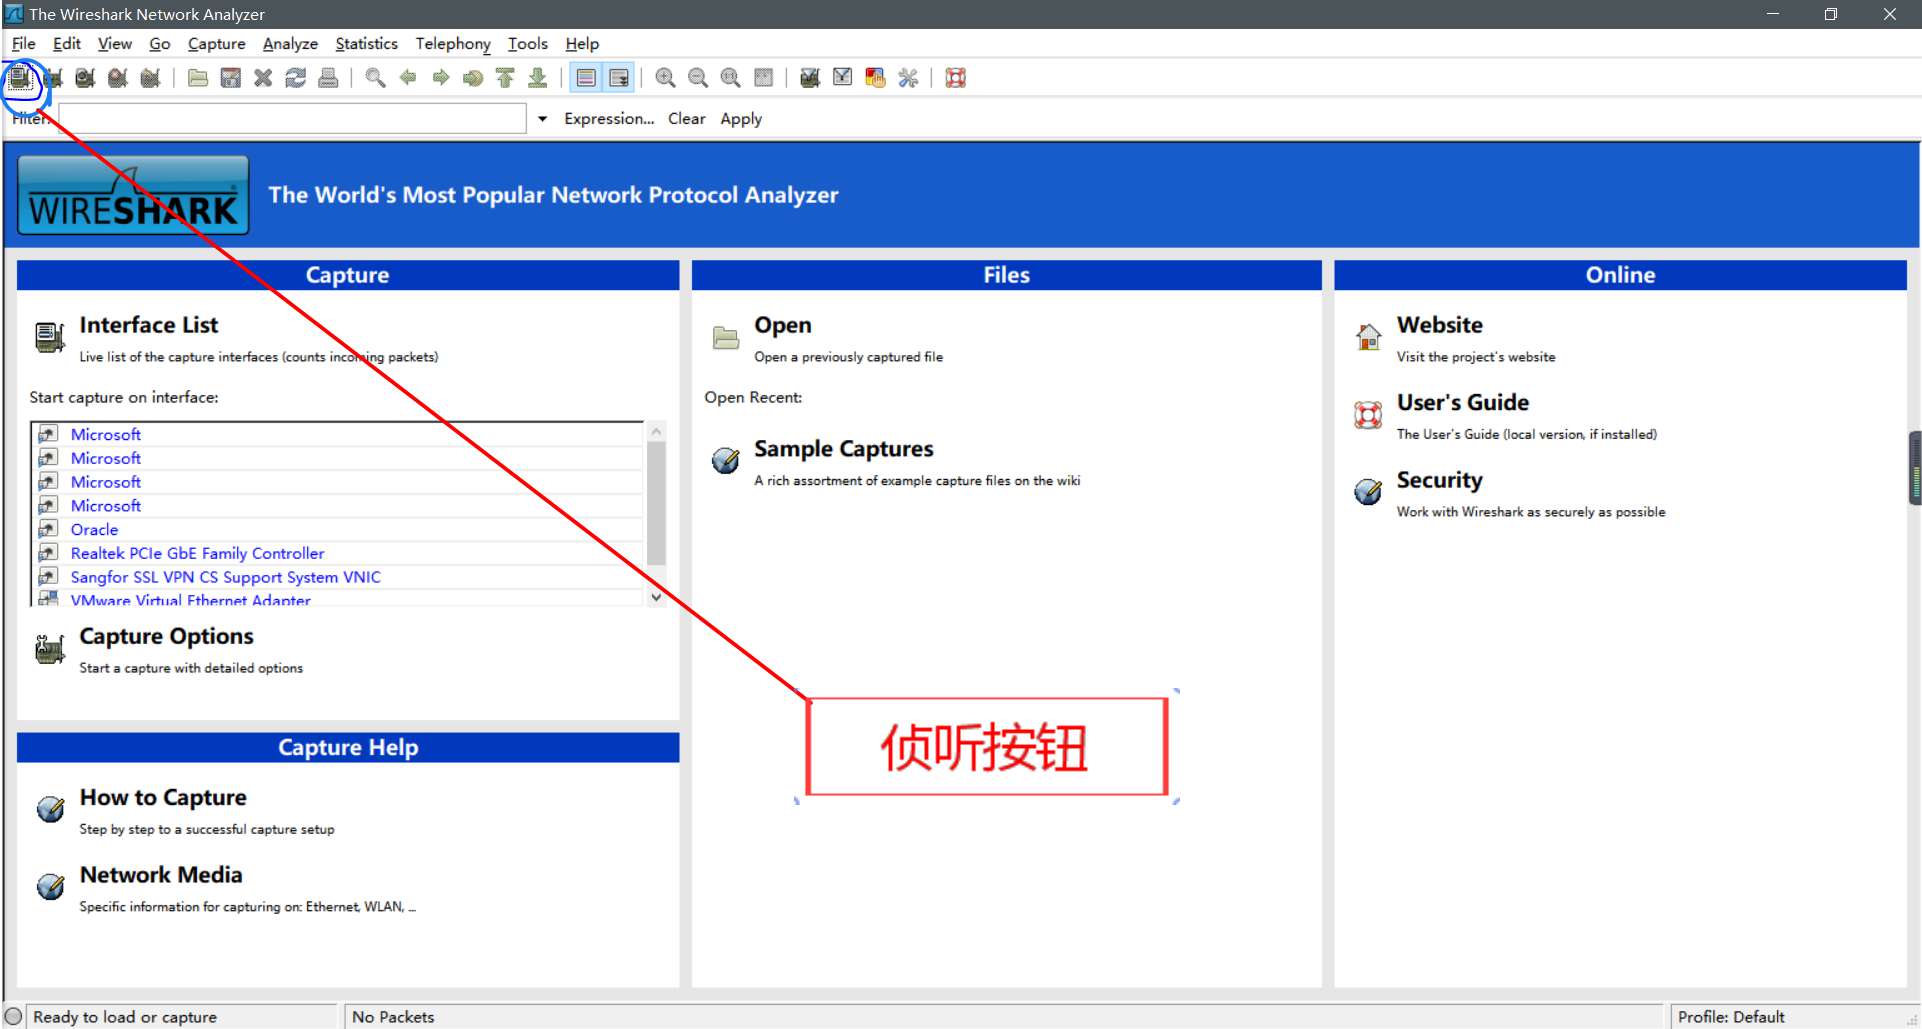The height and width of the screenshot is (1029, 1922).
Task: Select the VMware Virtual Ethernet Adapter interface
Action: click(190, 600)
